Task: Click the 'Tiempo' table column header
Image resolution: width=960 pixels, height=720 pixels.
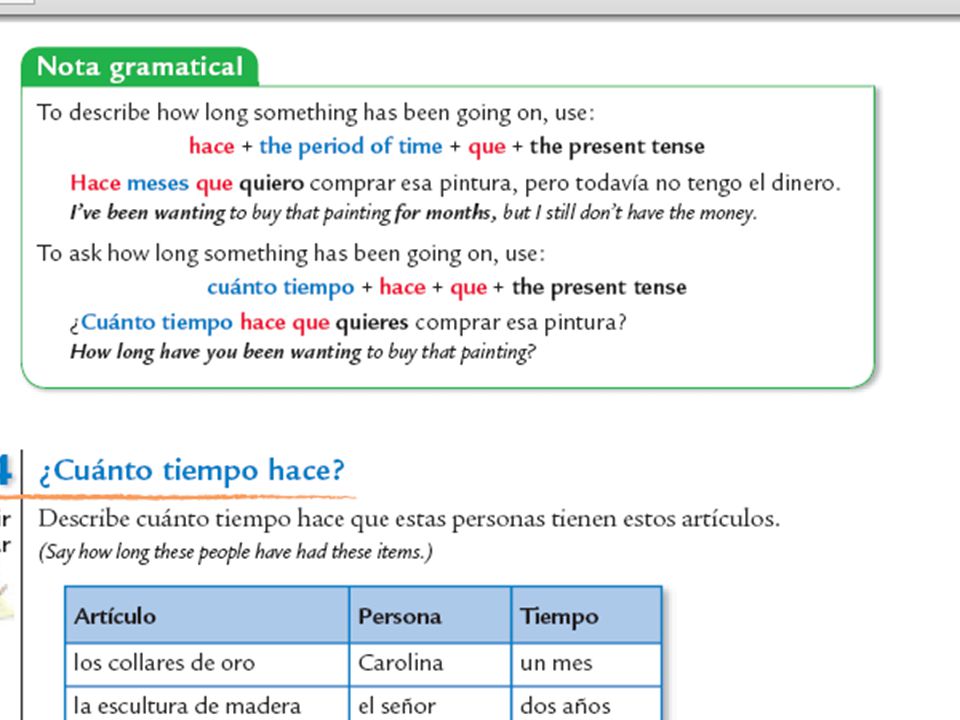Action: point(587,615)
